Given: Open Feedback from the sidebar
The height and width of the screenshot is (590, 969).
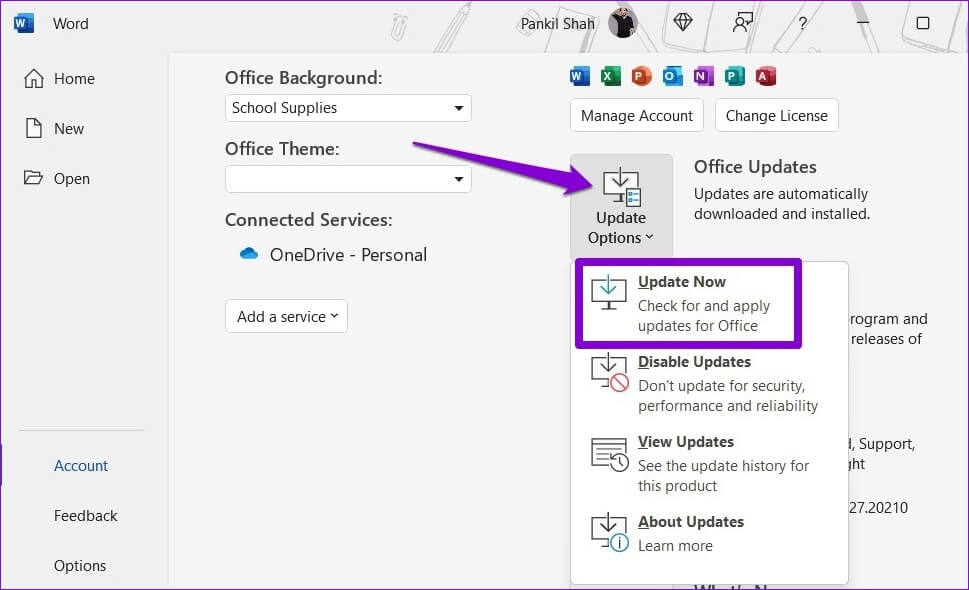Looking at the screenshot, I should [x=85, y=515].
